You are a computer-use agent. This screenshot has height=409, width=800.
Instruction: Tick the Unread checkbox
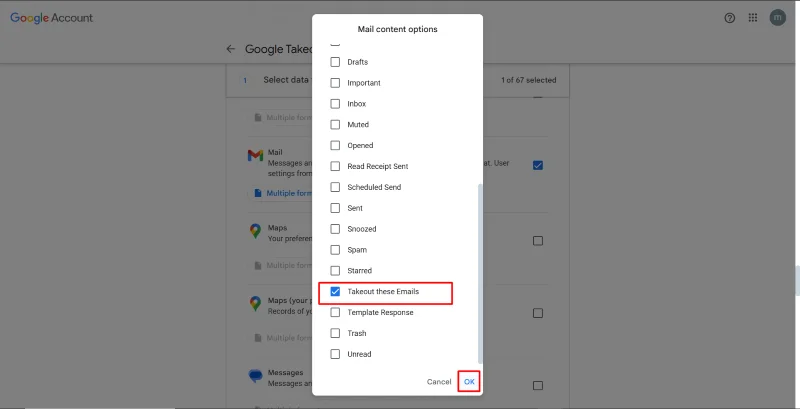click(335, 354)
